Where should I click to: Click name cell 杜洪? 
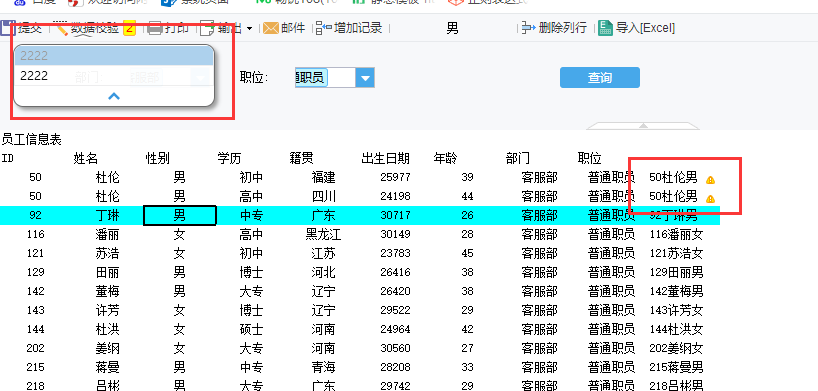coord(107,329)
